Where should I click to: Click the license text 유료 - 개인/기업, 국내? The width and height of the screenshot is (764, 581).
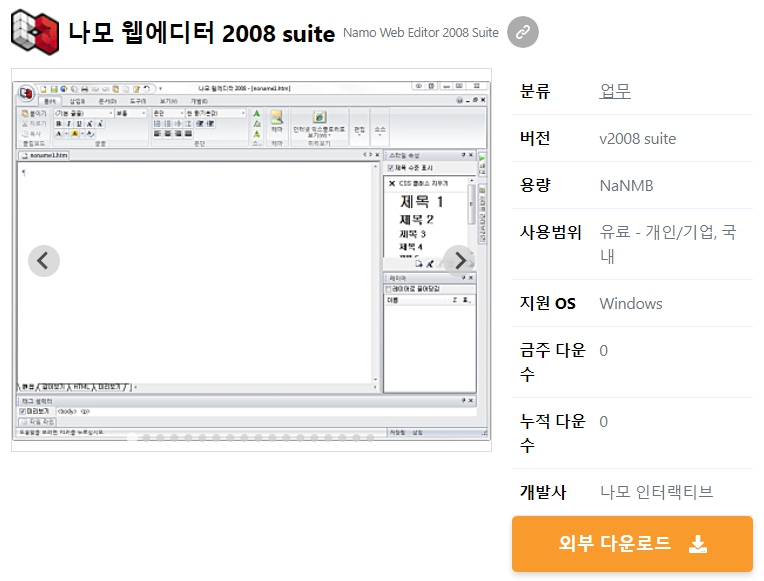pos(668,244)
